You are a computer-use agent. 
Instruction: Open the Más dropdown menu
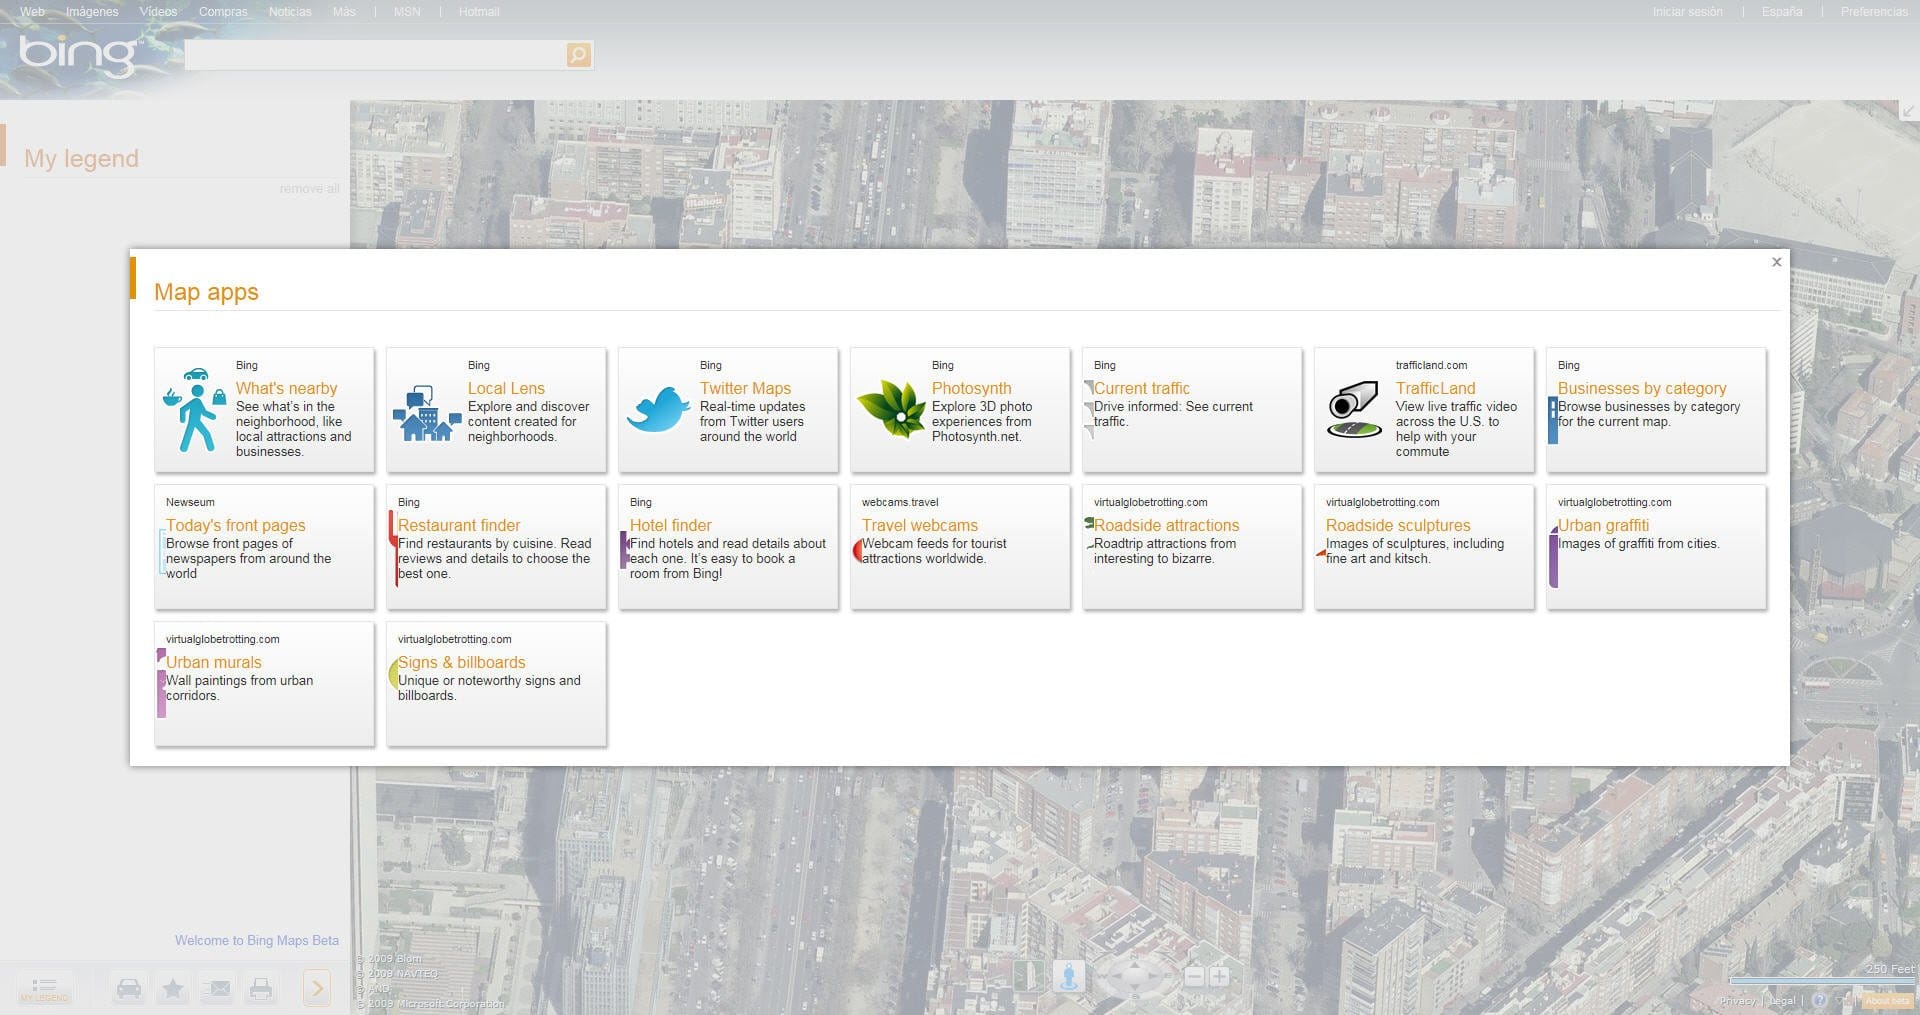344,12
